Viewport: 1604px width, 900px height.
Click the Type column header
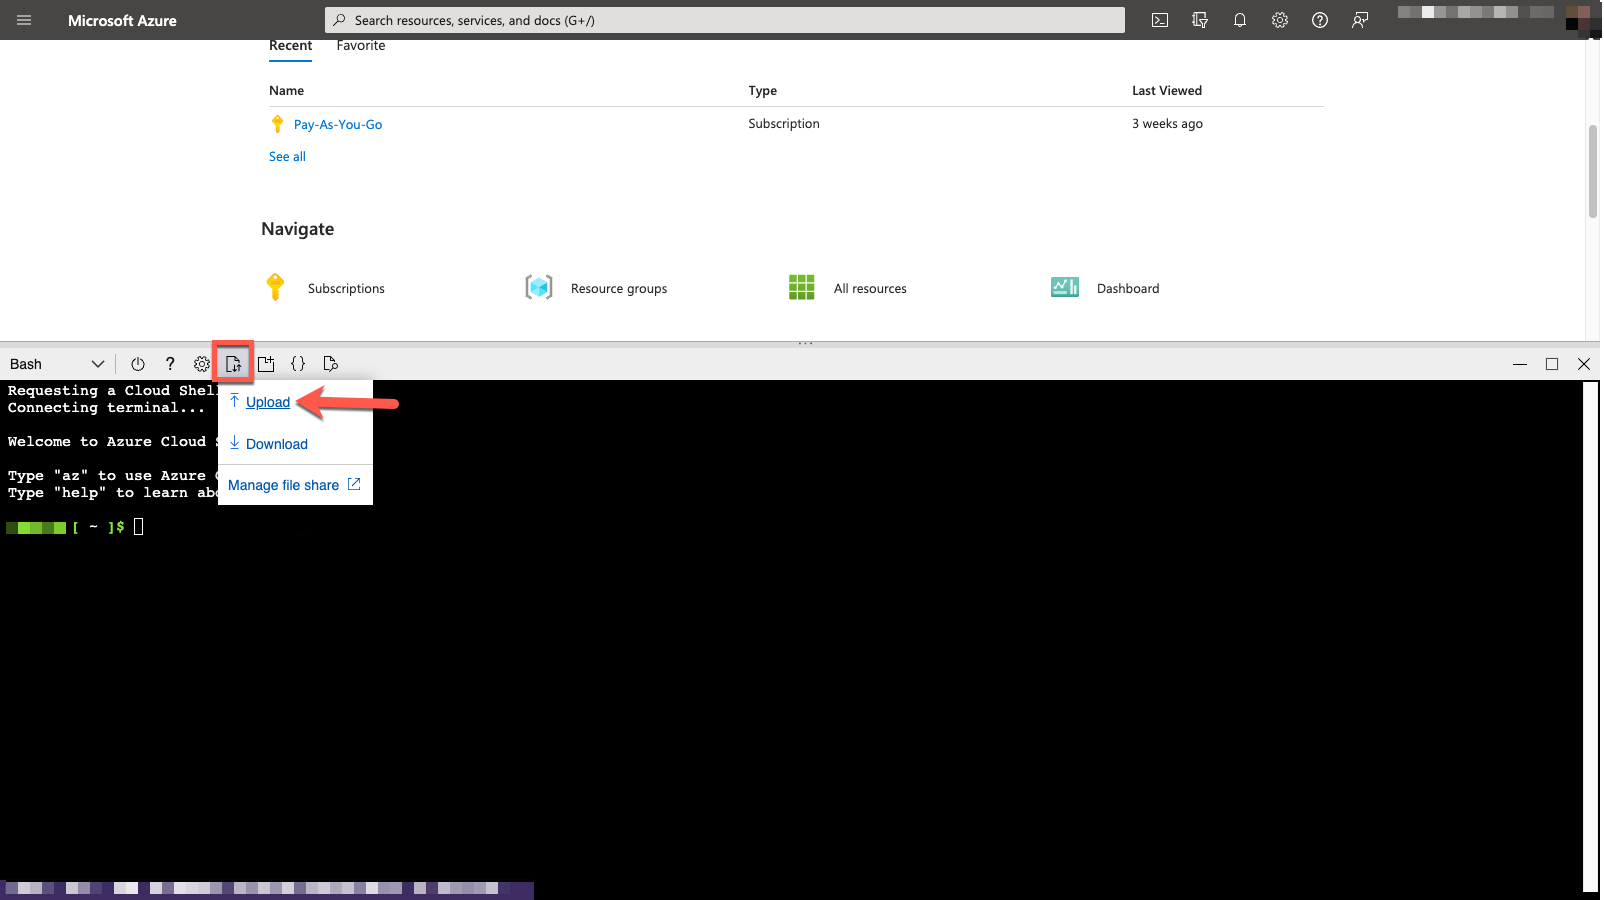[762, 90]
